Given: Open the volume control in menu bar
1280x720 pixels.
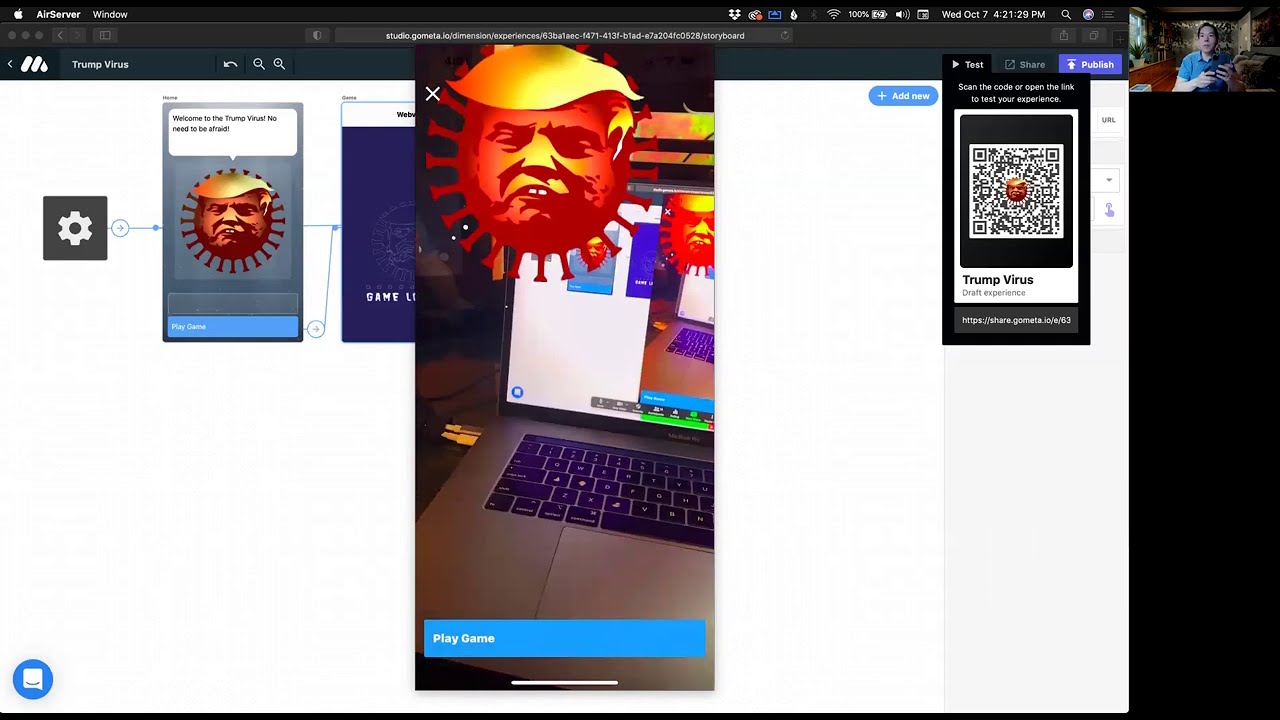Looking at the screenshot, I should tap(903, 14).
